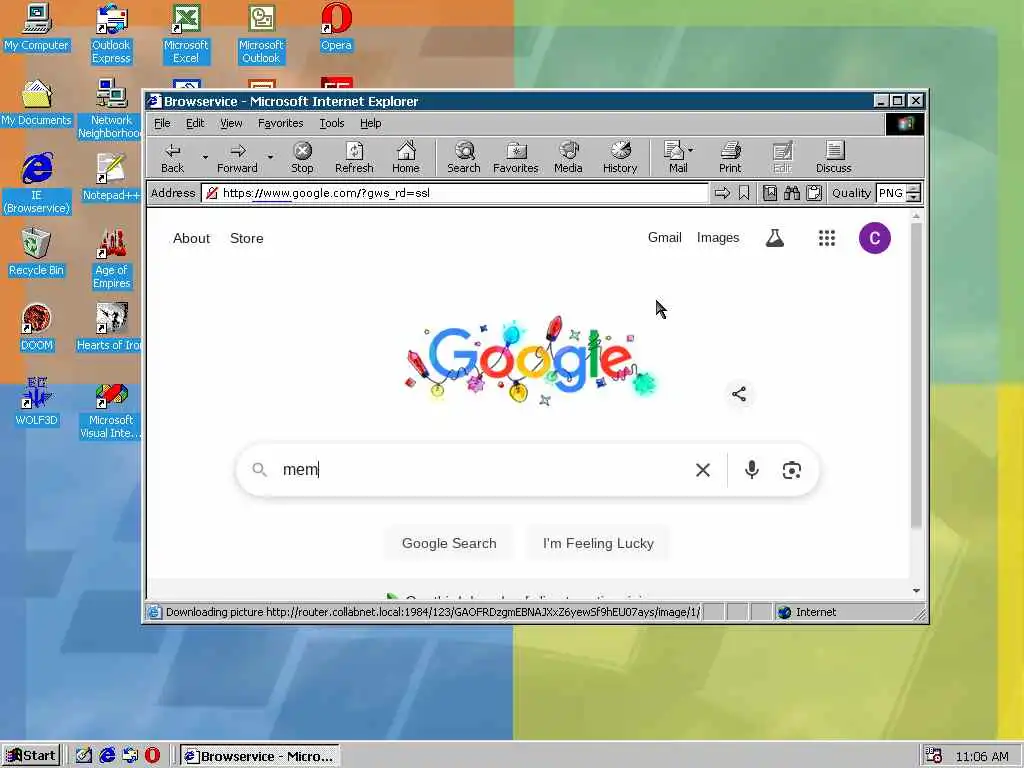Start voice search with microphone icon
The image size is (1024, 768).
coord(752,470)
